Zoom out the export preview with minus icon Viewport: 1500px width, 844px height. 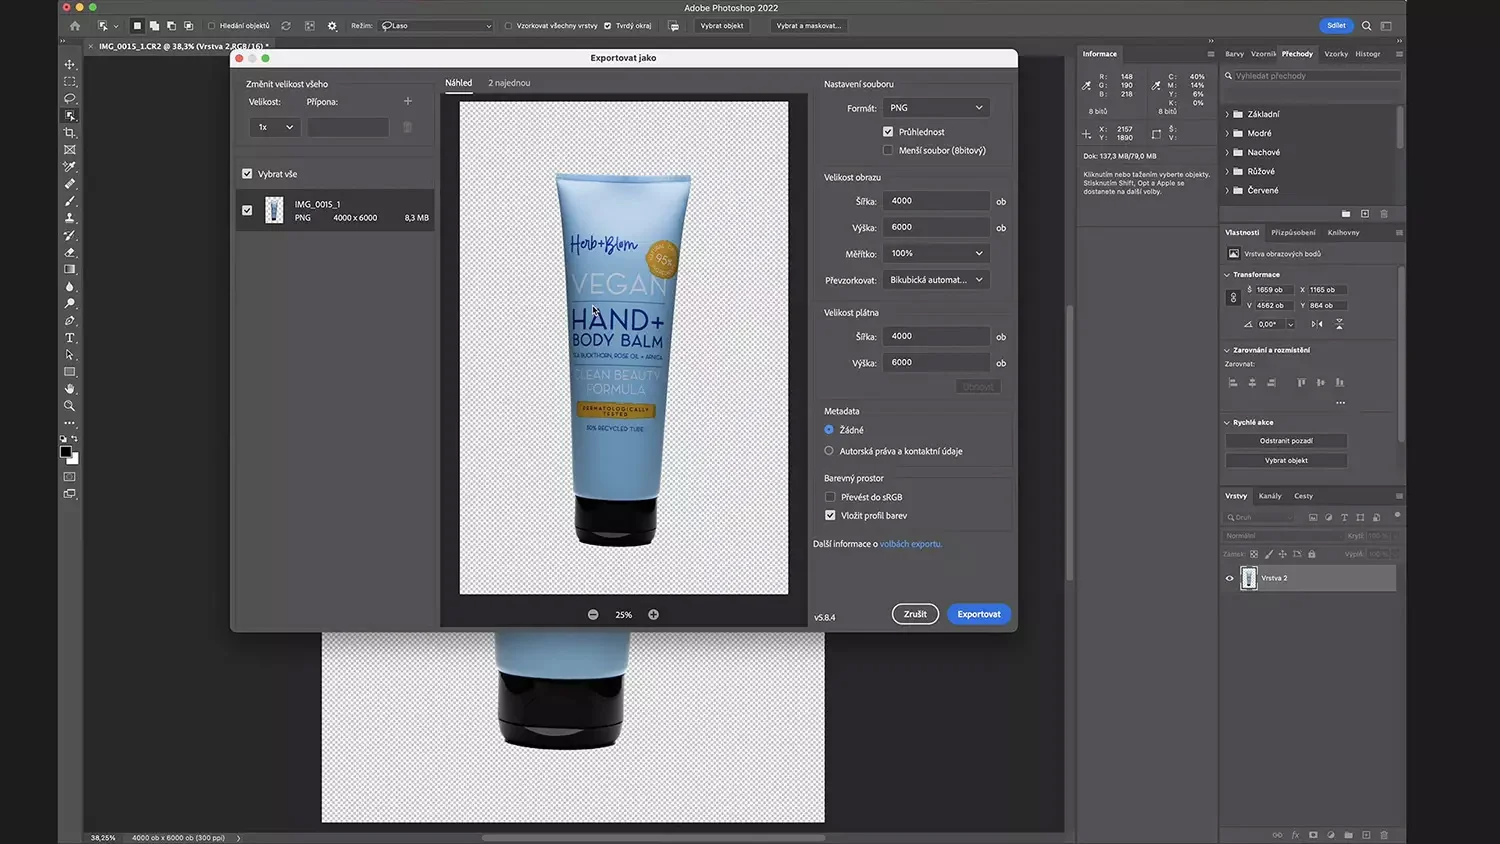click(x=593, y=615)
